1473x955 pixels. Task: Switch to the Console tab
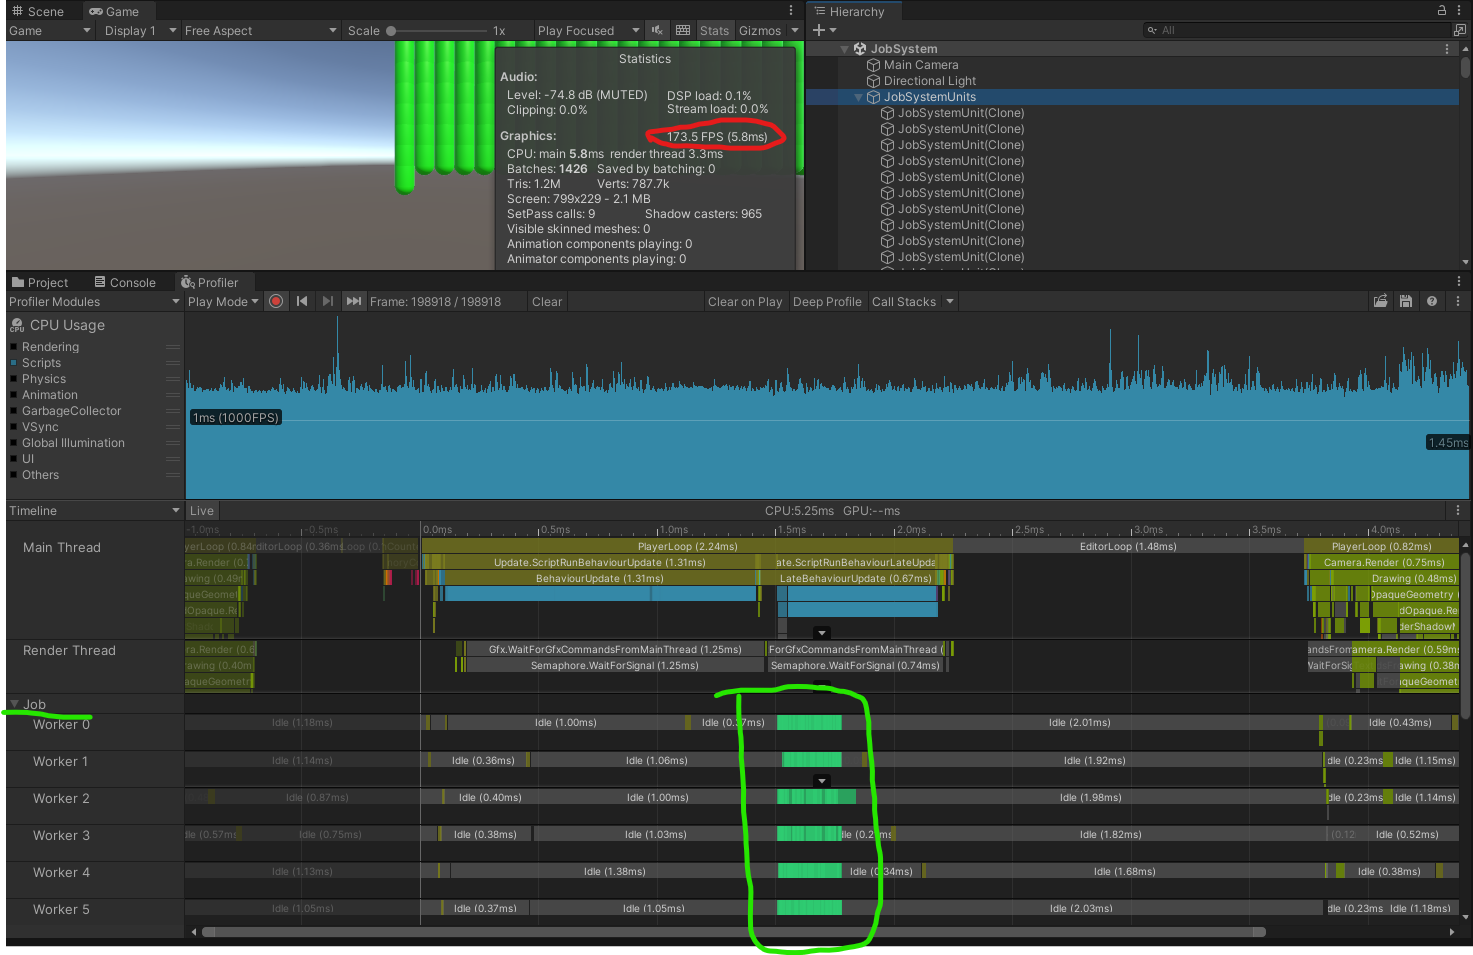tap(124, 281)
